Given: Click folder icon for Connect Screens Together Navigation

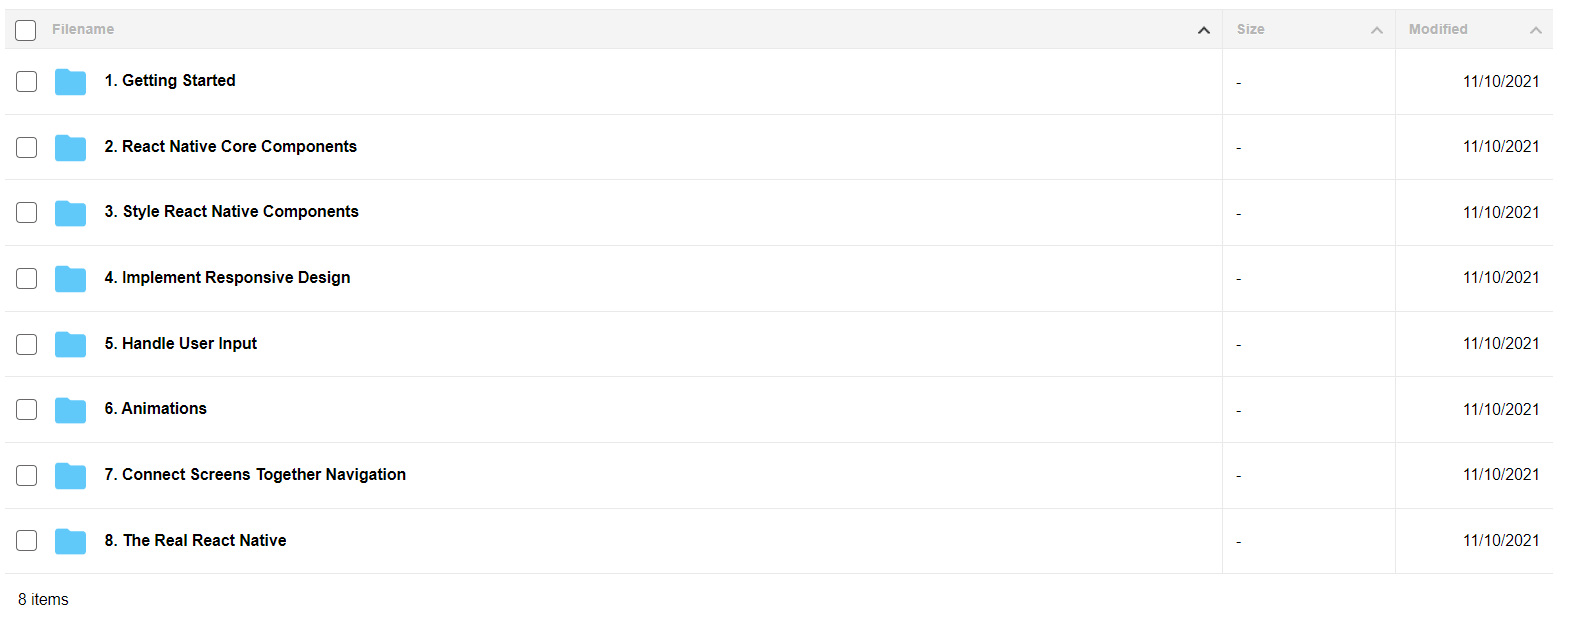Looking at the screenshot, I should 70,476.
